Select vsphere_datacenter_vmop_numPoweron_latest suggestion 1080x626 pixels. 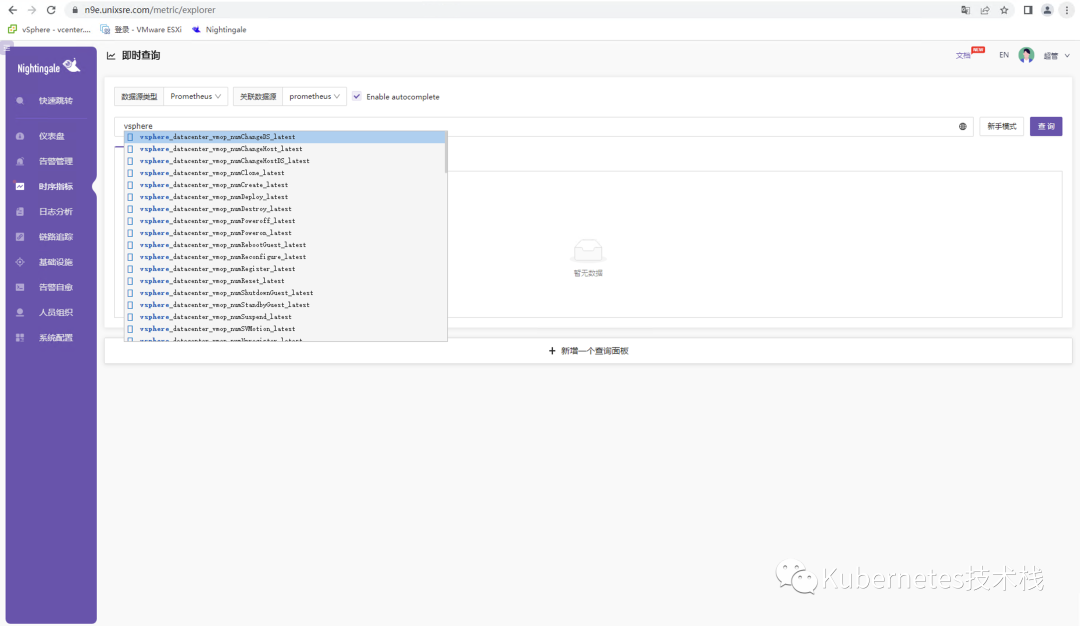(284, 233)
